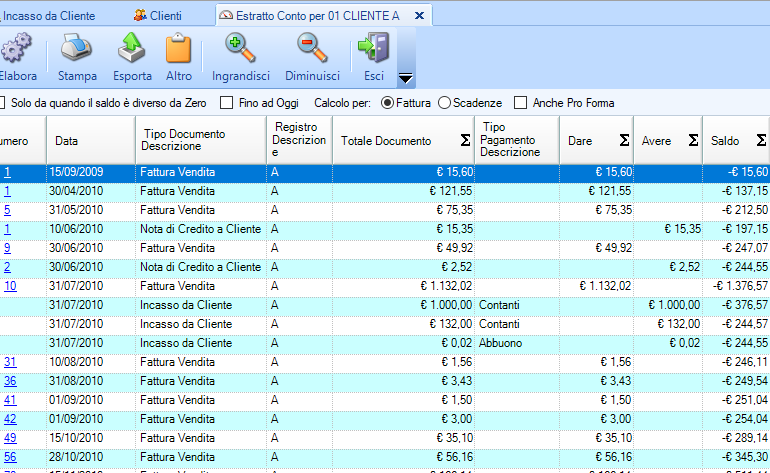770x473 pixels.
Task: Zoom out with Diminuisci magnifier
Action: tap(312, 48)
